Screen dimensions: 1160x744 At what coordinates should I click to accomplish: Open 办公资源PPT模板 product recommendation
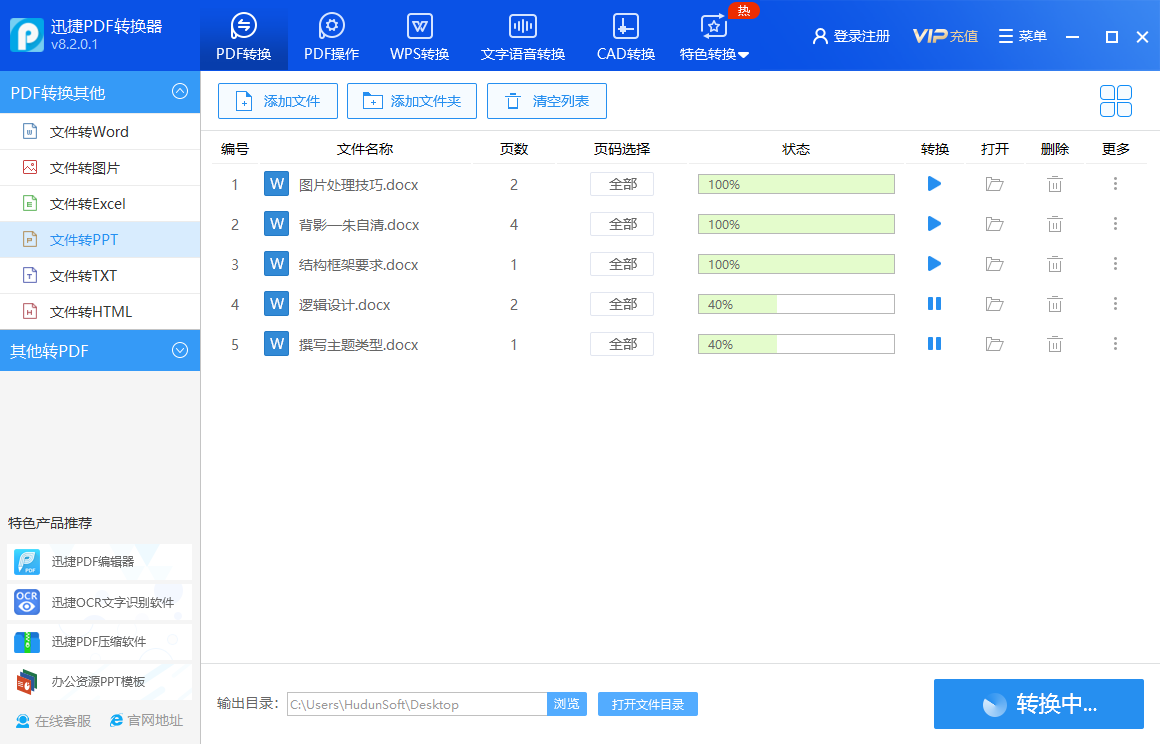pos(99,682)
